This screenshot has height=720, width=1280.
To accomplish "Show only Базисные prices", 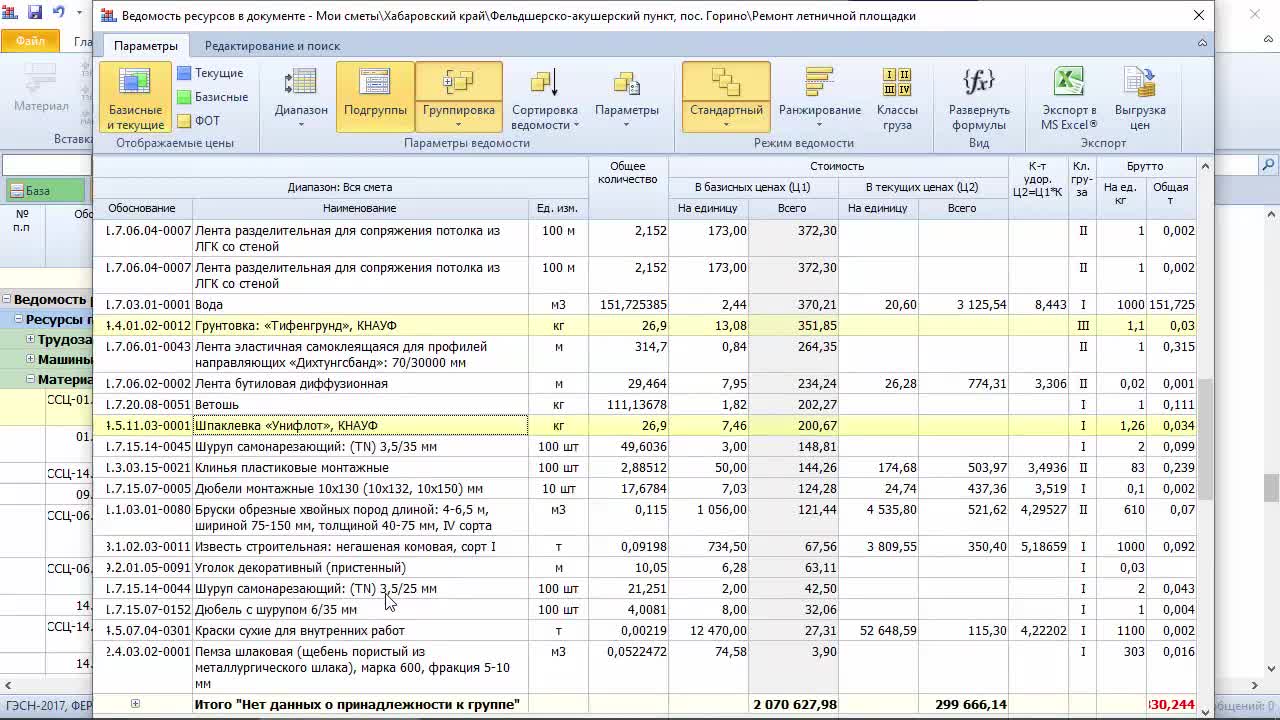I will (x=212, y=97).
